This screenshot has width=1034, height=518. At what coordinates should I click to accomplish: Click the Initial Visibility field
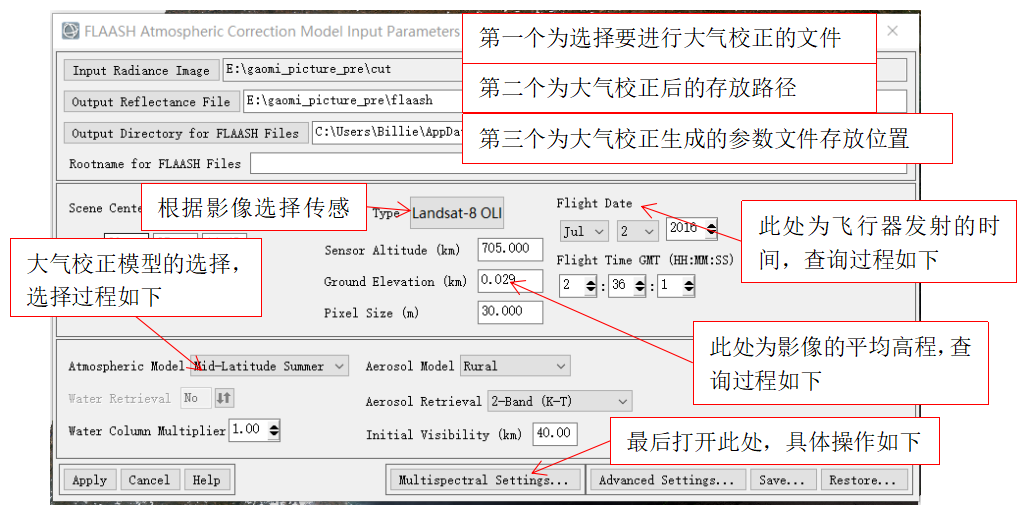tap(555, 434)
